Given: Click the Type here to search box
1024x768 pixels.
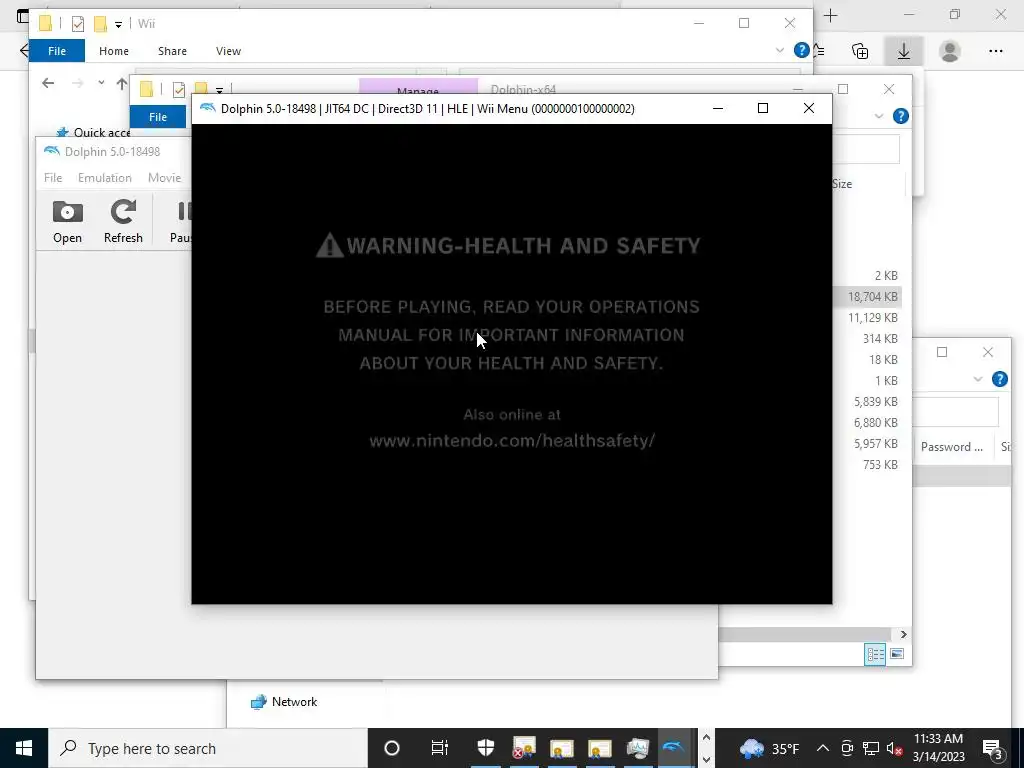Looking at the screenshot, I should point(208,748).
